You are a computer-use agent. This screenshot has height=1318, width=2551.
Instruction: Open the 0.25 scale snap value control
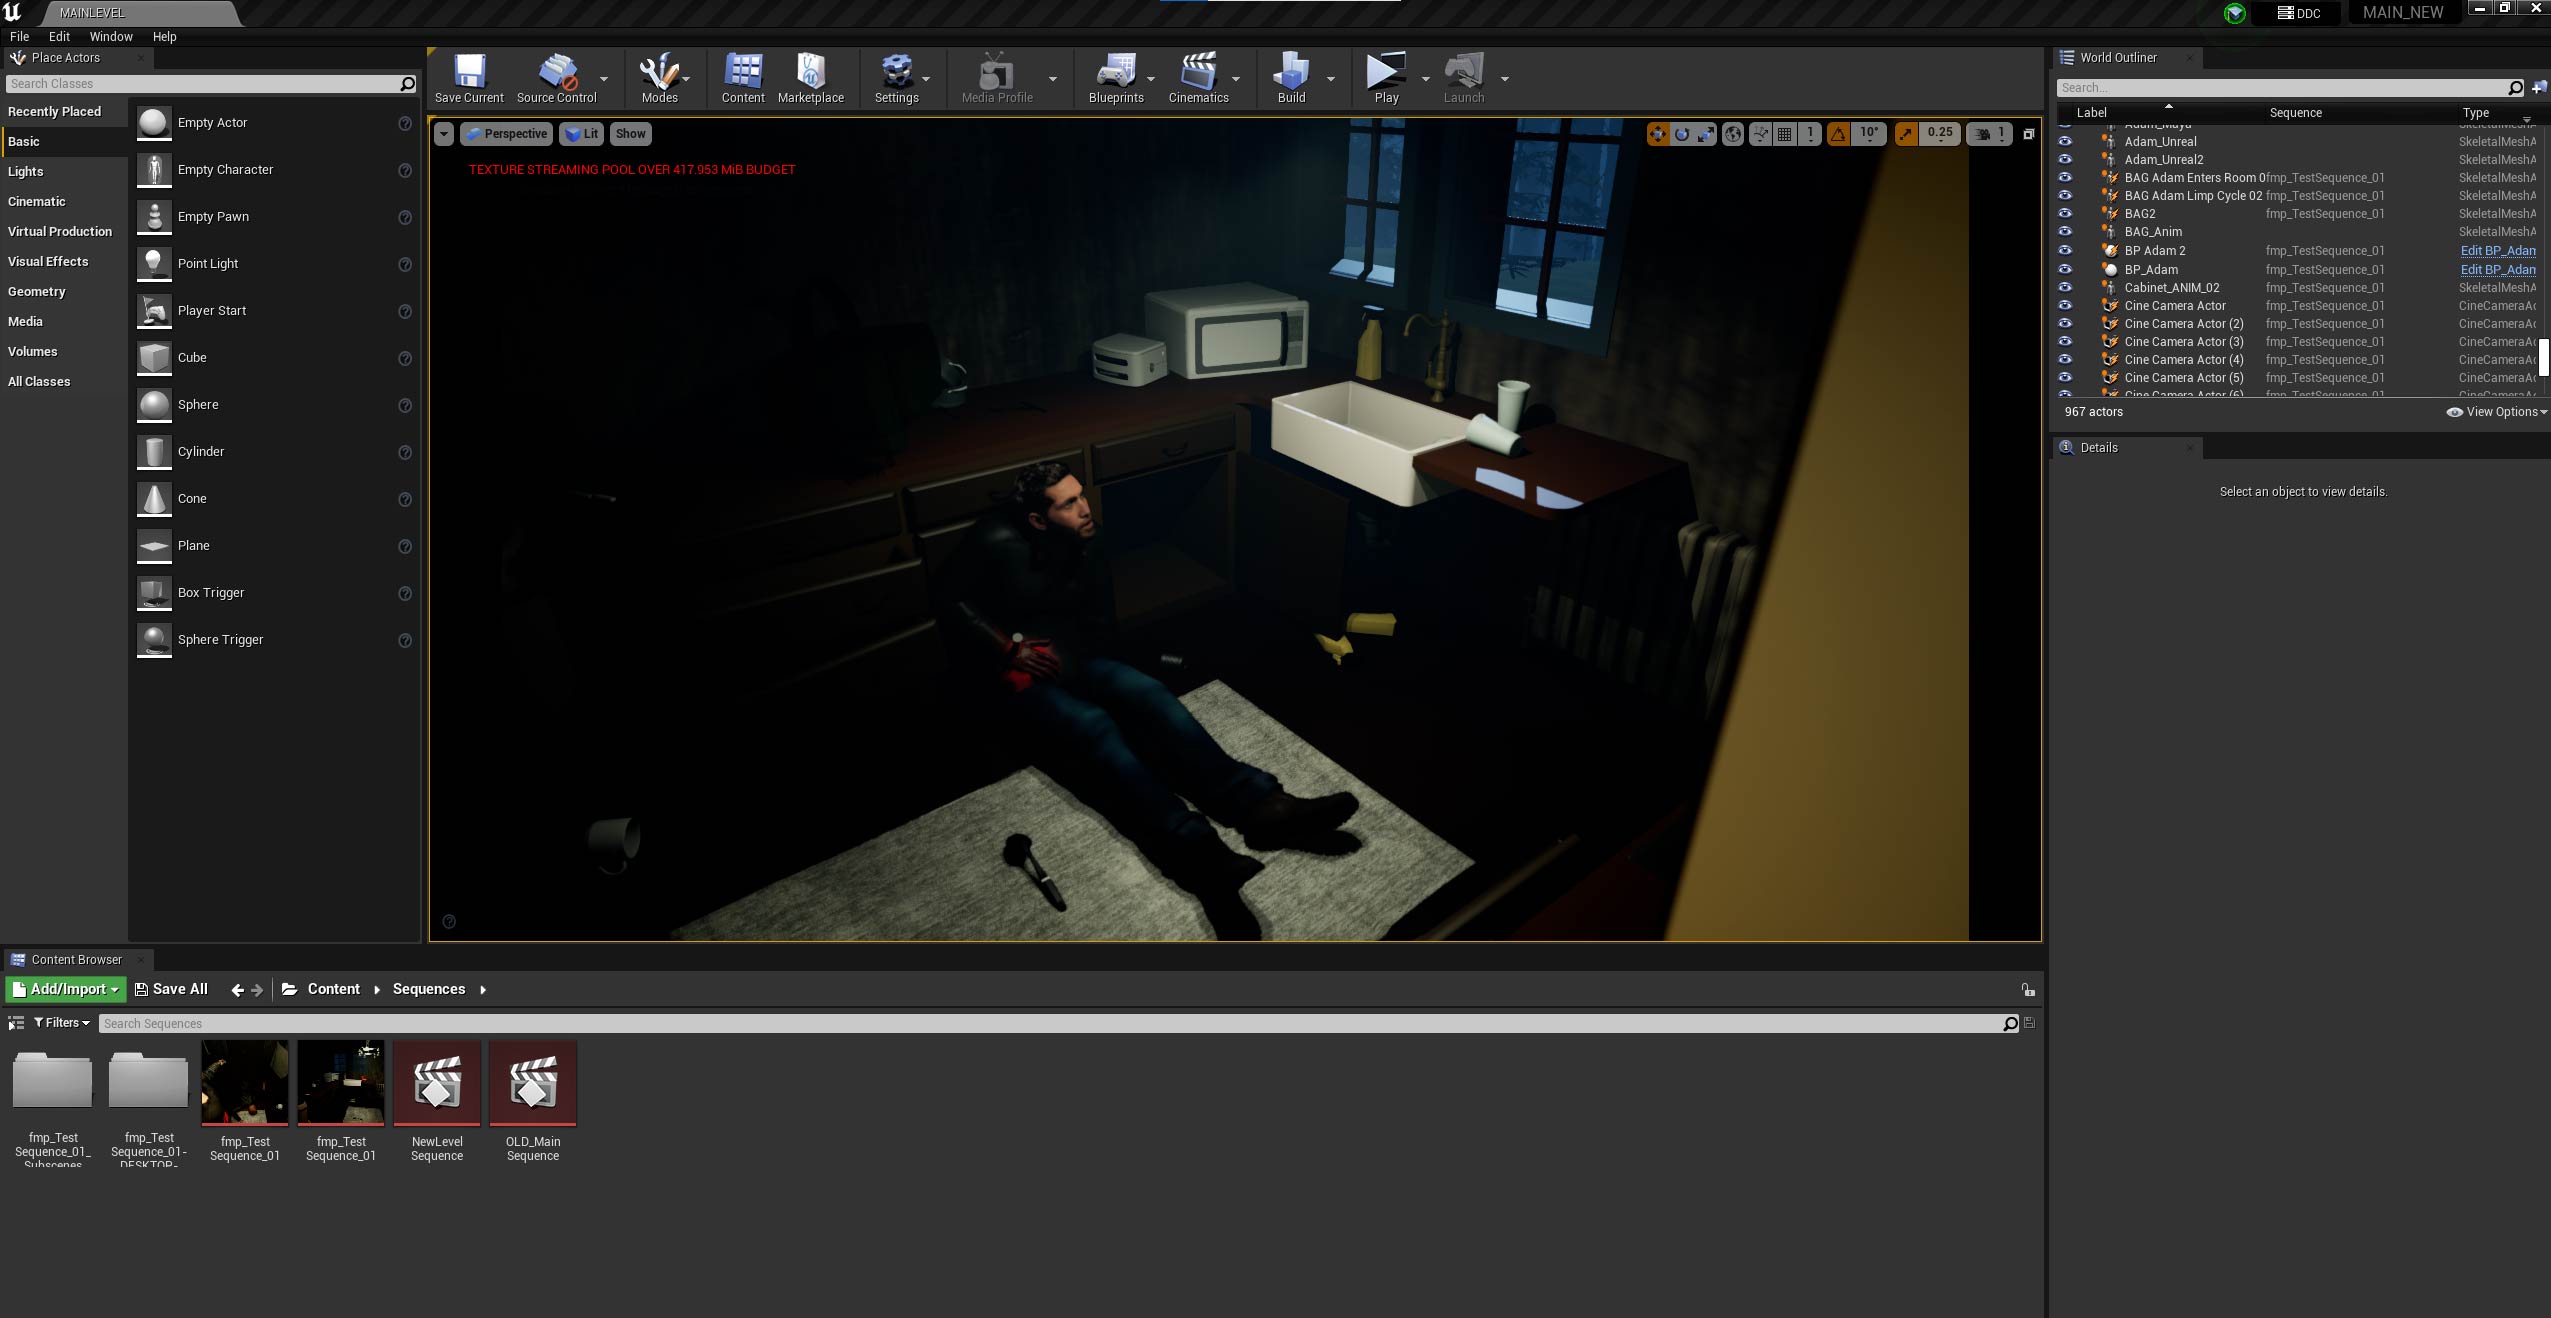pyautogui.click(x=1939, y=133)
